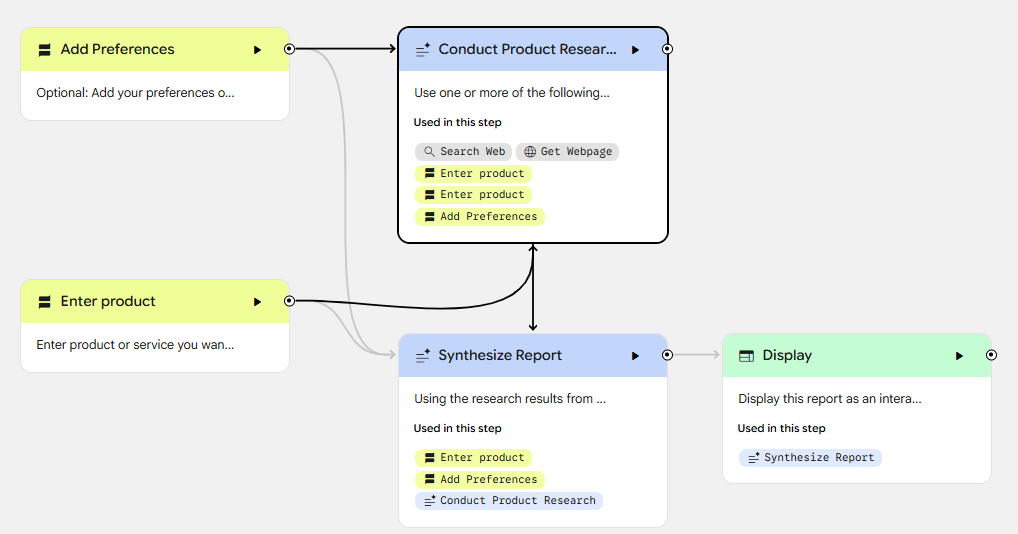
Task: Click output port of Add Preferences node
Action: point(289,48)
